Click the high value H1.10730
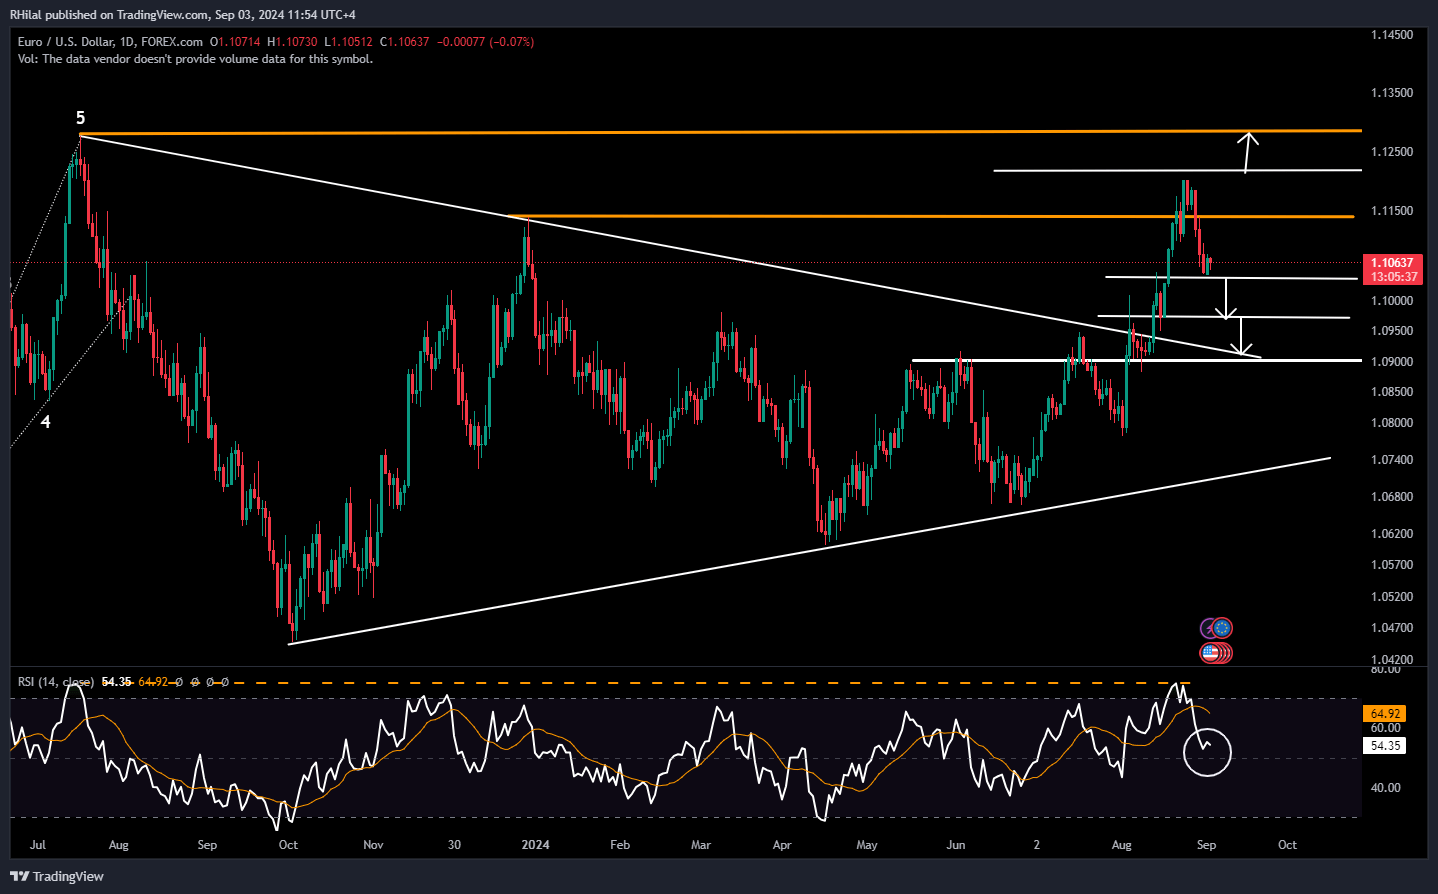 click(x=292, y=42)
